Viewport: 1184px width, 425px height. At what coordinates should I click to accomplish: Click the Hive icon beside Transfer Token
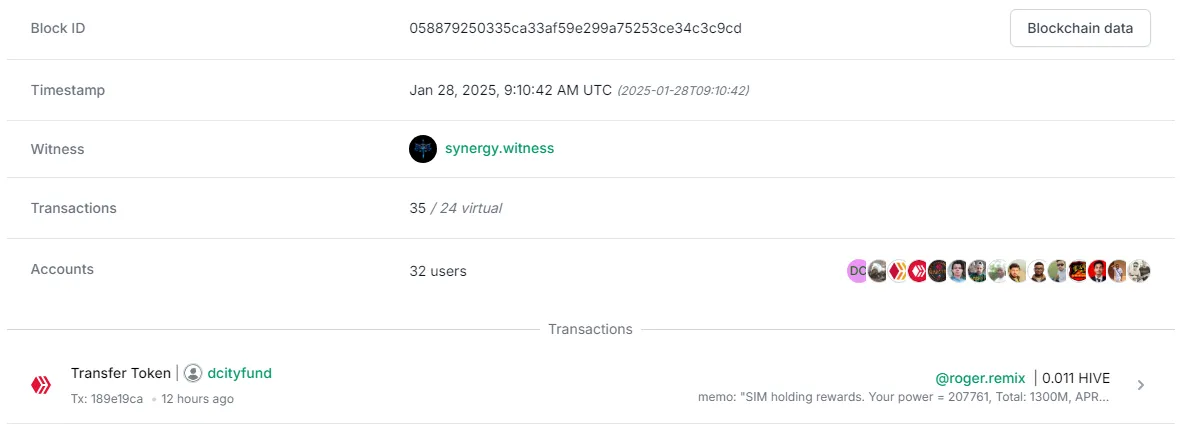40,386
